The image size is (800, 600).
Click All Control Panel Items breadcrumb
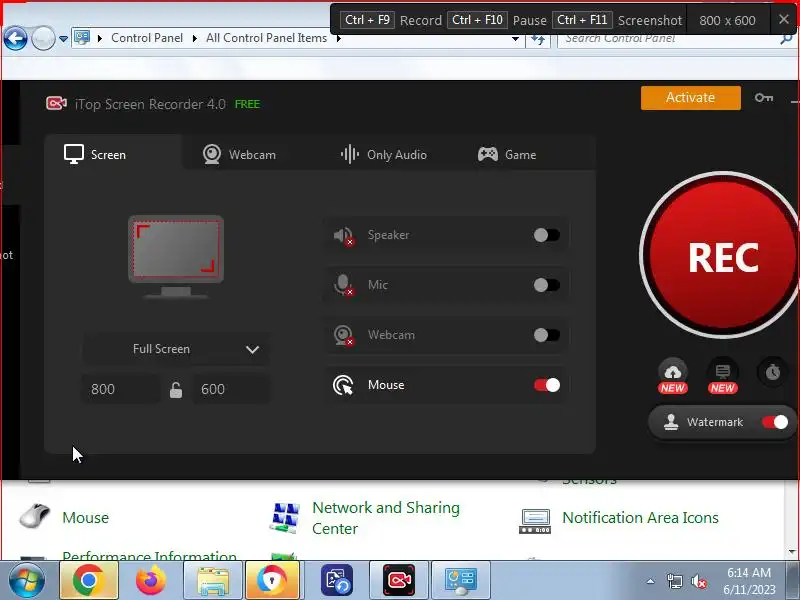(266, 38)
